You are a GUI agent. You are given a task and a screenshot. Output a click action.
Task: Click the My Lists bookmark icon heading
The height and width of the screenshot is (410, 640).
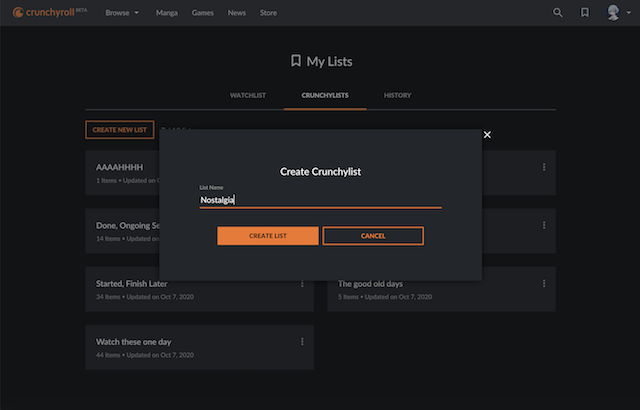296,61
